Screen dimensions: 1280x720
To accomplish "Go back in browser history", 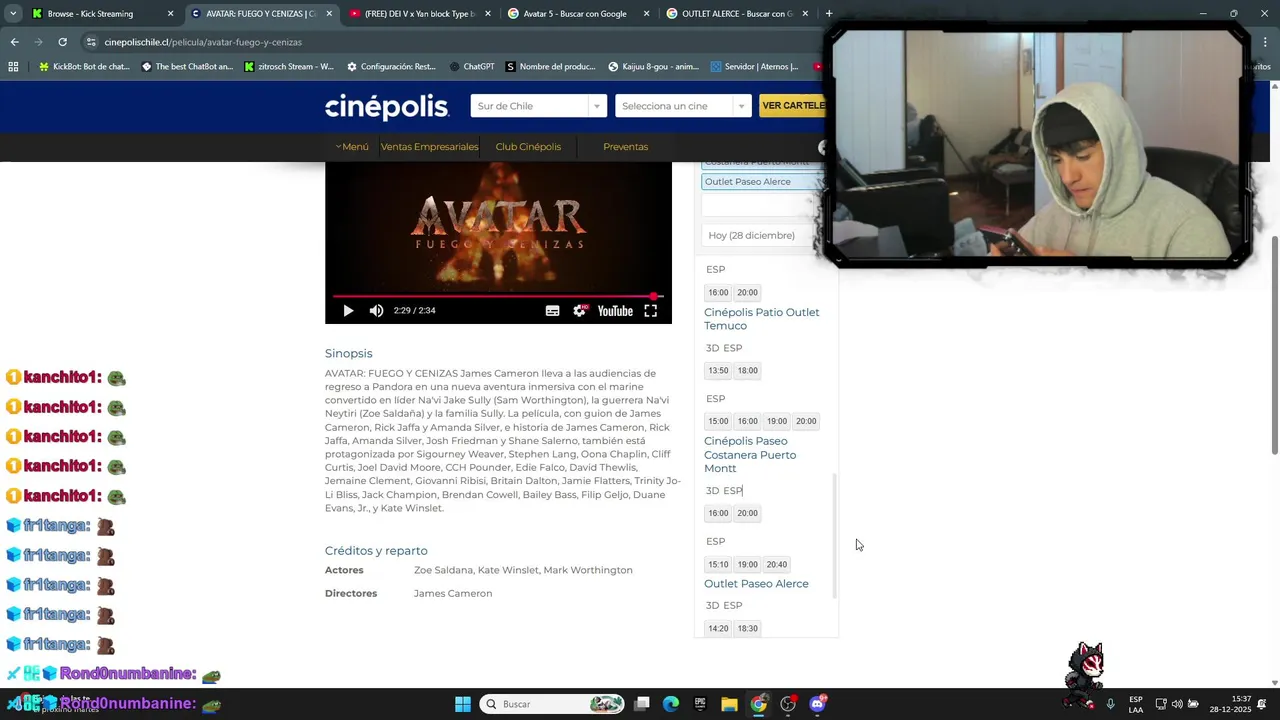I will point(14,42).
